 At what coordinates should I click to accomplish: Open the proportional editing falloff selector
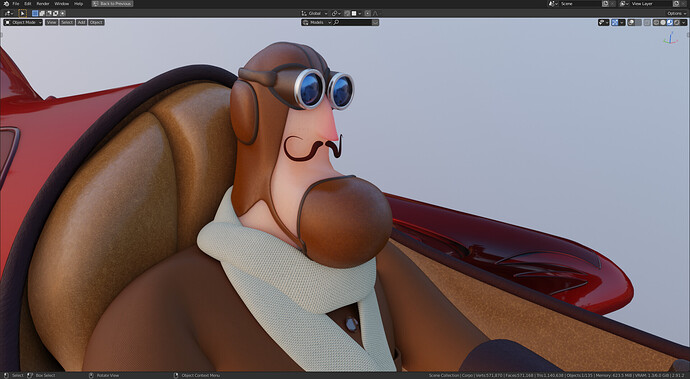point(375,14)
